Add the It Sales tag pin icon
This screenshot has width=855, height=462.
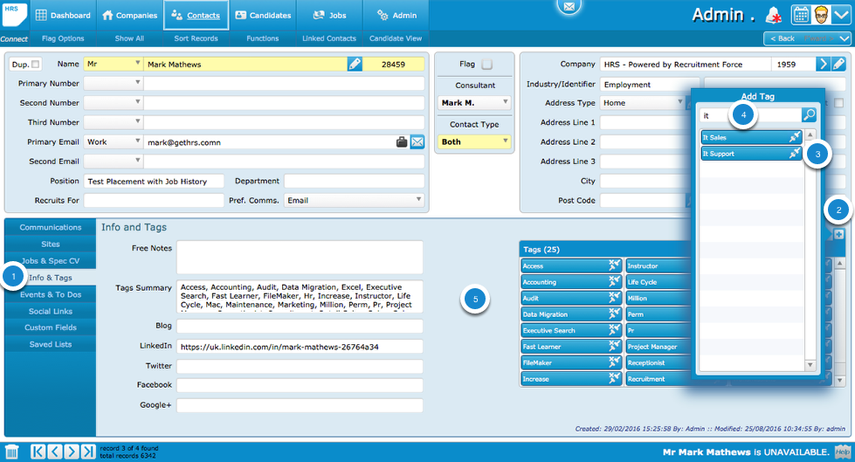[x=794, y=137]
